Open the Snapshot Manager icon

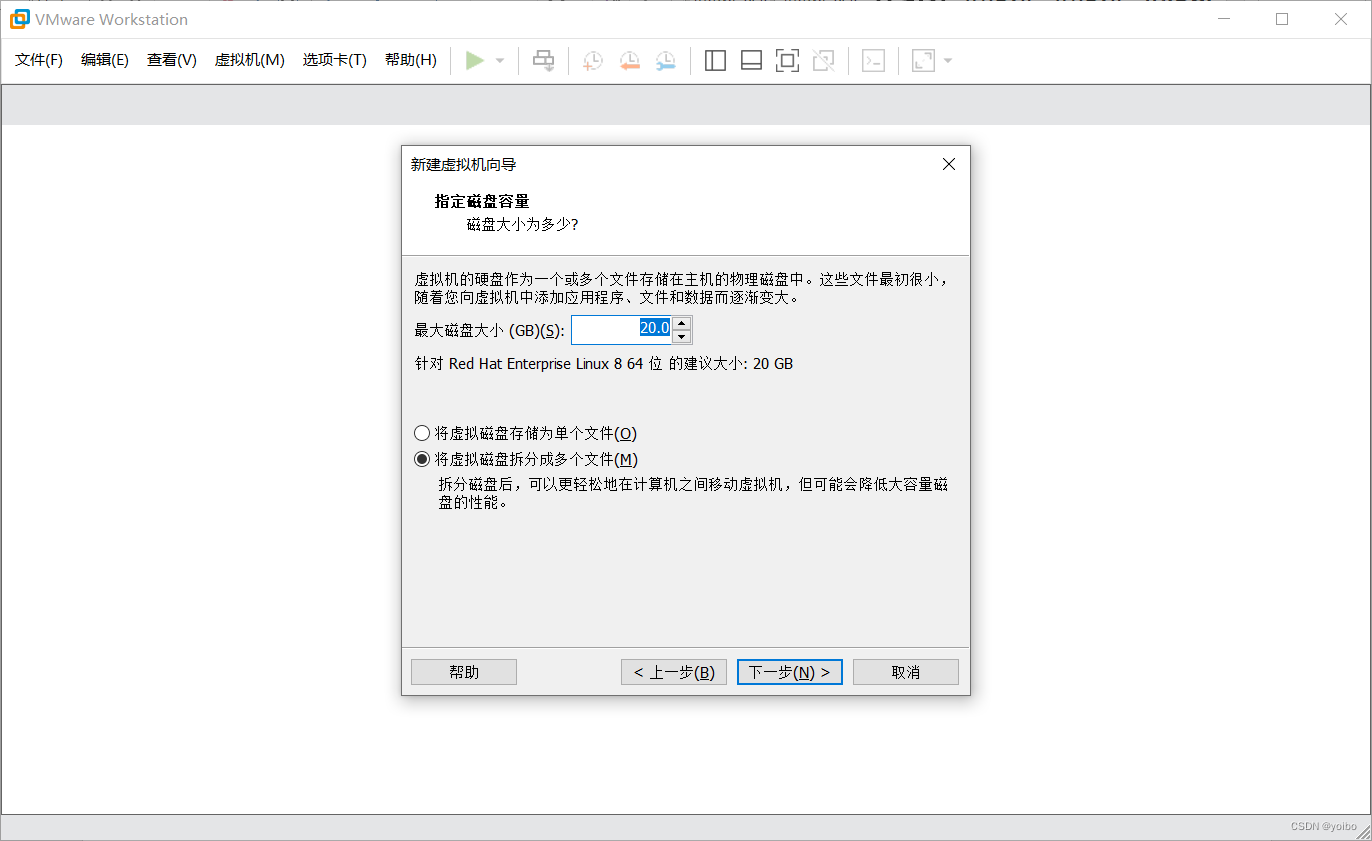[666, 61]
